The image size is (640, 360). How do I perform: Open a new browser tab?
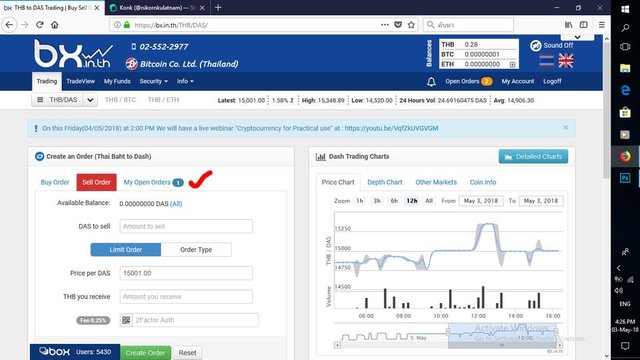coord(218,7)
